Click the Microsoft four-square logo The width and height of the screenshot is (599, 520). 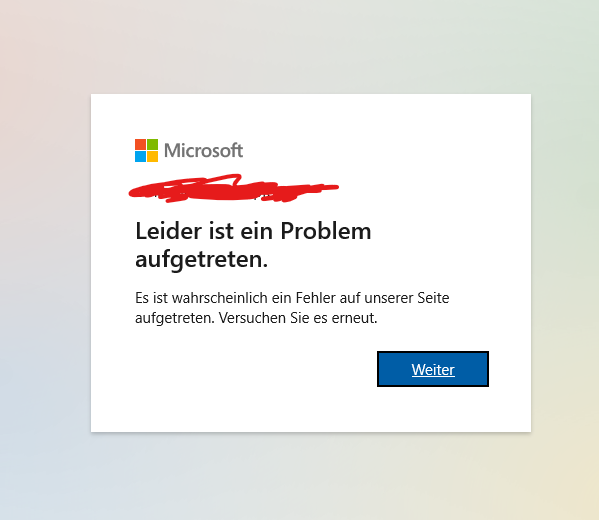146,151
